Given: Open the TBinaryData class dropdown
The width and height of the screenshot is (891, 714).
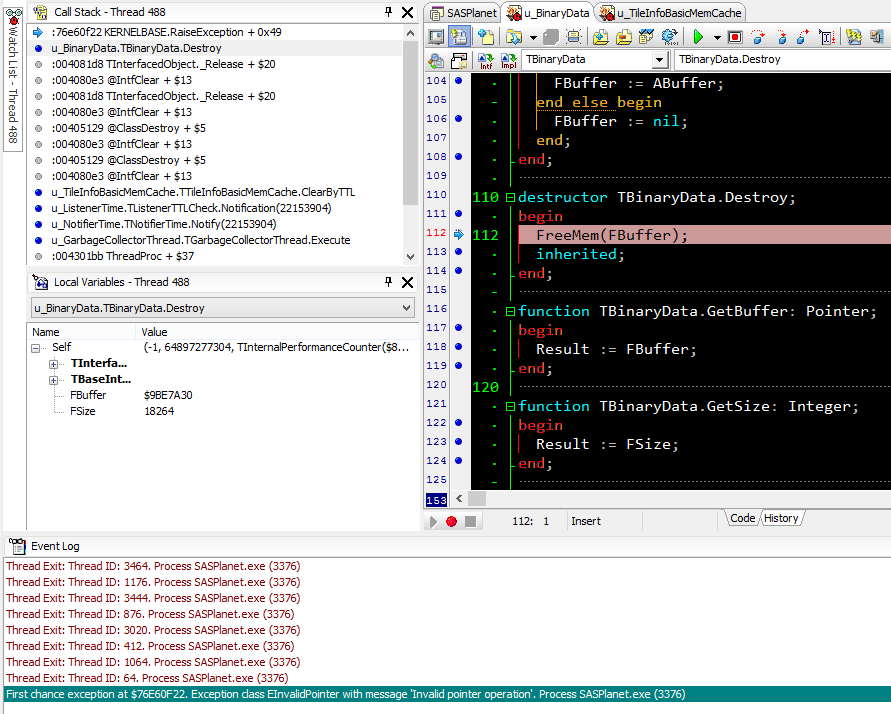Looking at the screenshot, I should (x=659, y=60).
